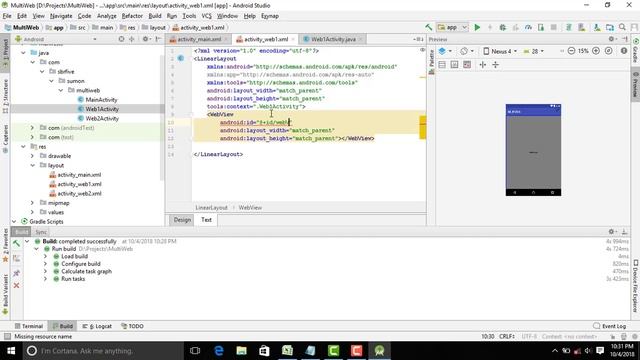
Task: Click the Search Everywhere magnifier icon
Action: point(622,27)
